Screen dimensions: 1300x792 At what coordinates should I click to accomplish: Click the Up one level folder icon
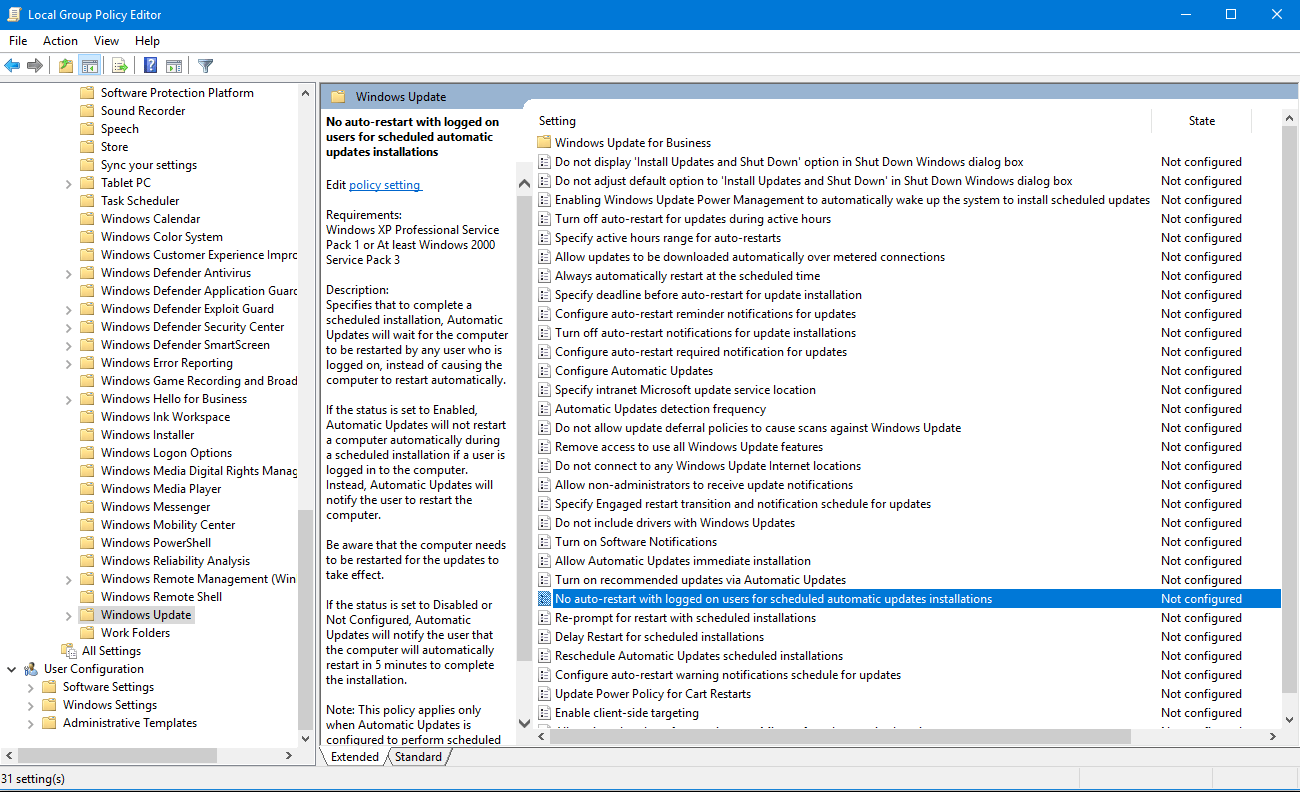(66, 66)
